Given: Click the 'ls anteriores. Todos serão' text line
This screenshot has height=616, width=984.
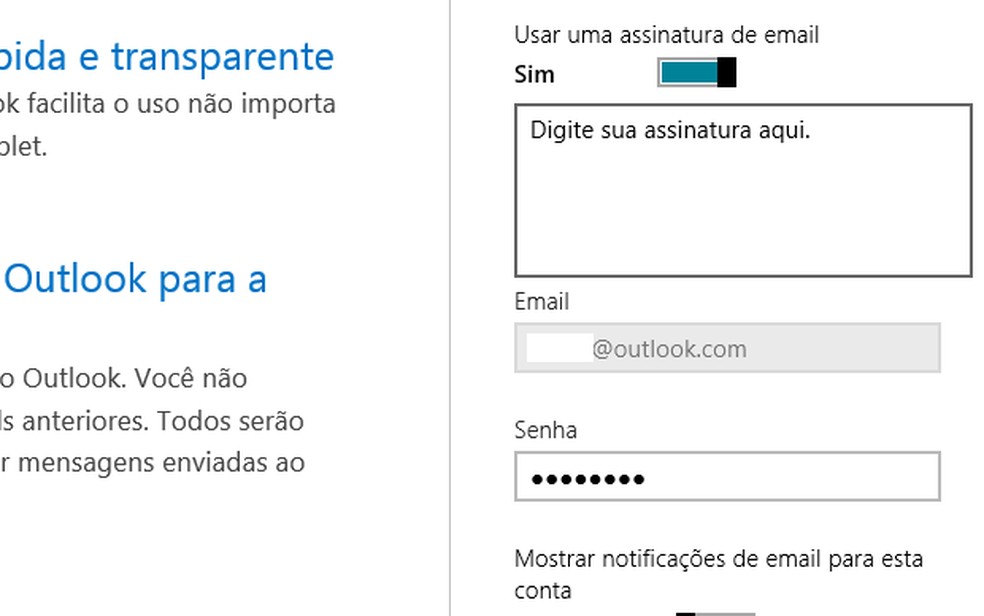Looking at the screenshot, I should (151, 420).
